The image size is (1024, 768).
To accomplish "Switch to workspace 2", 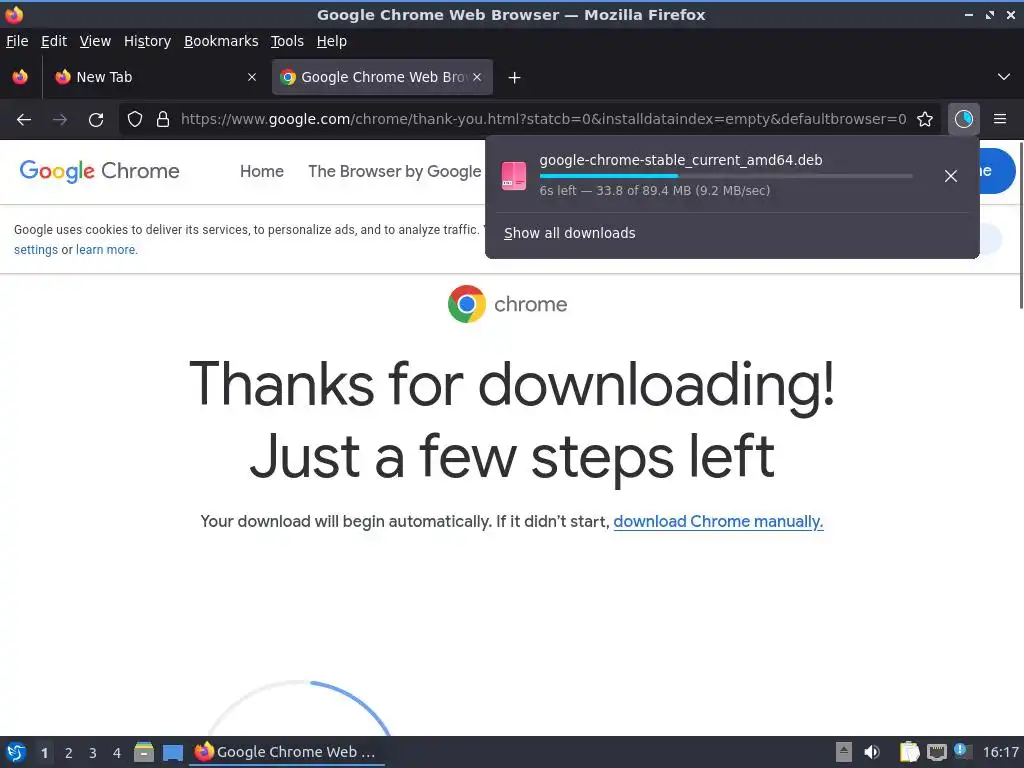I will pos(69,752).
